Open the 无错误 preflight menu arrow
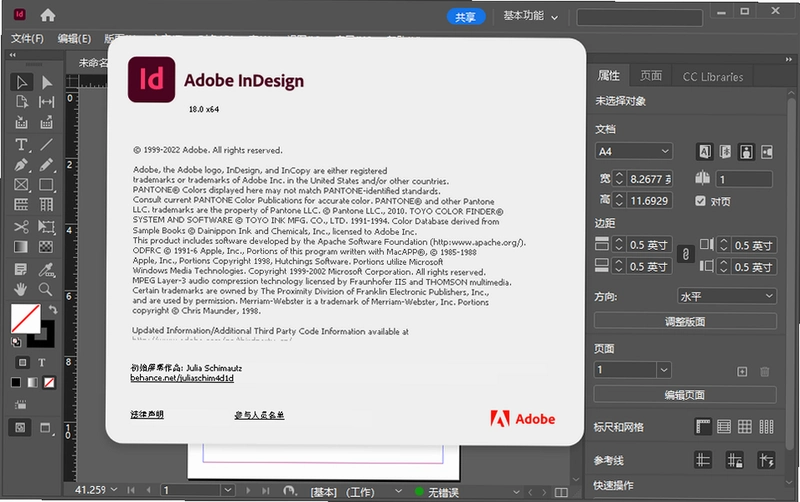 pos(516,492)
